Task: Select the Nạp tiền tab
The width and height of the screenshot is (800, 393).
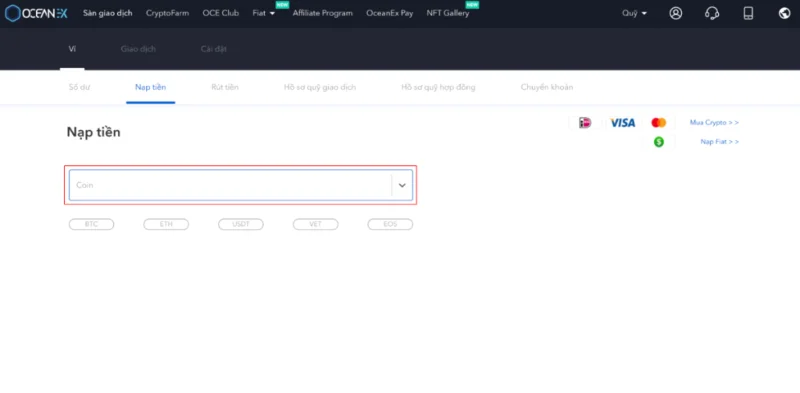Action: tap(151, 87)
